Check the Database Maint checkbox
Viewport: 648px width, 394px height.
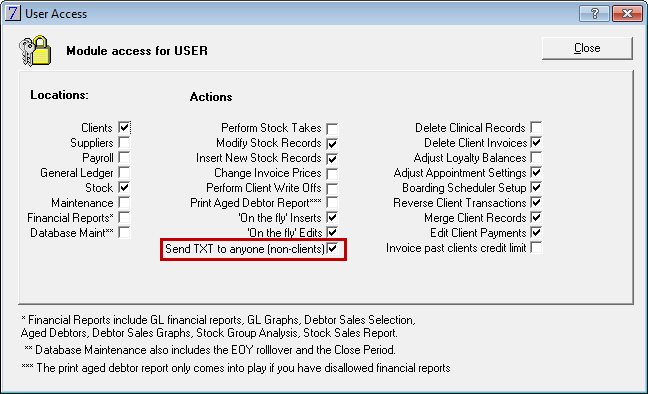pyautogui.click(x=124, y=232)
